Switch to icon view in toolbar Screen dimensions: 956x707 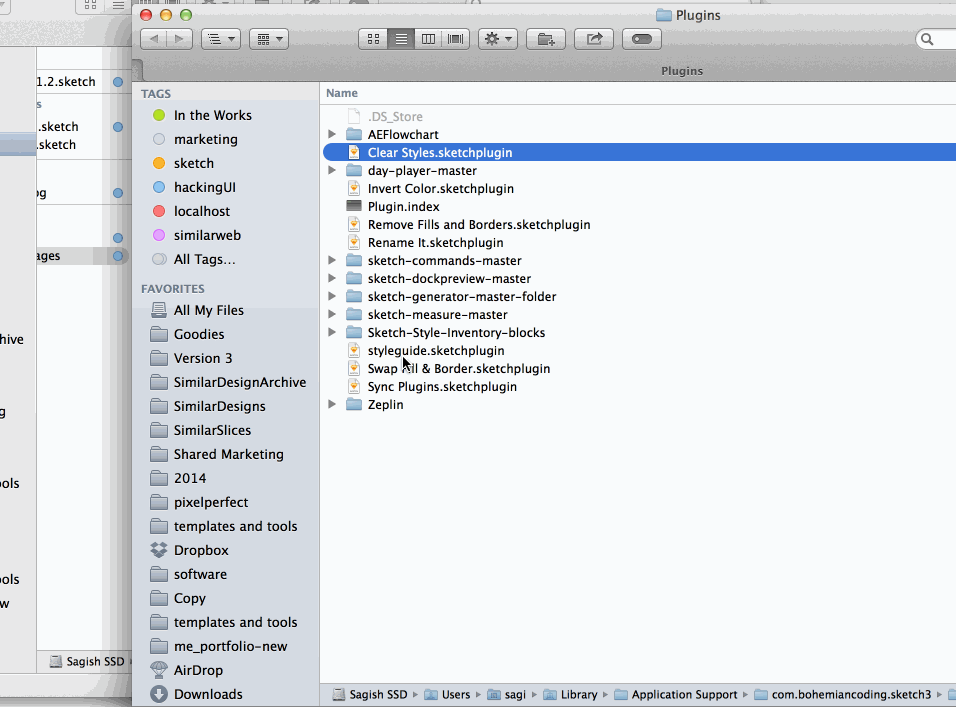point(373,39)
